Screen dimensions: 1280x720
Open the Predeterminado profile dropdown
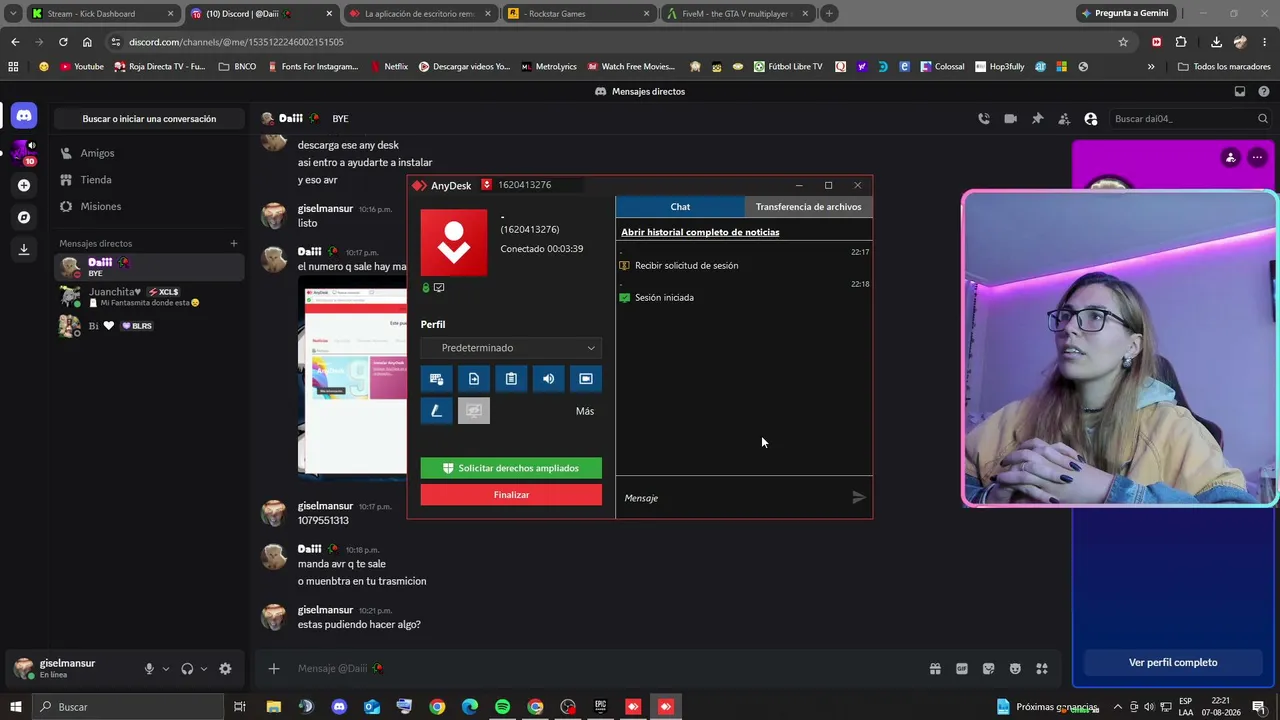[x=511, y=348]
